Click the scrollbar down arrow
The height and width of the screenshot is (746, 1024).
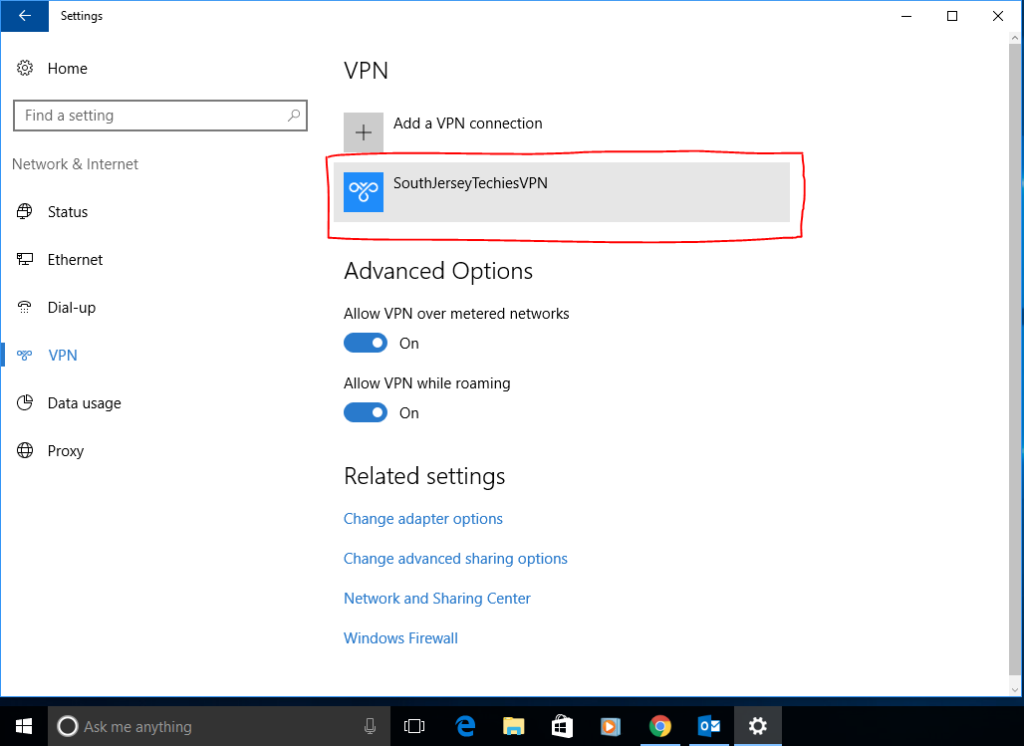1014,689
